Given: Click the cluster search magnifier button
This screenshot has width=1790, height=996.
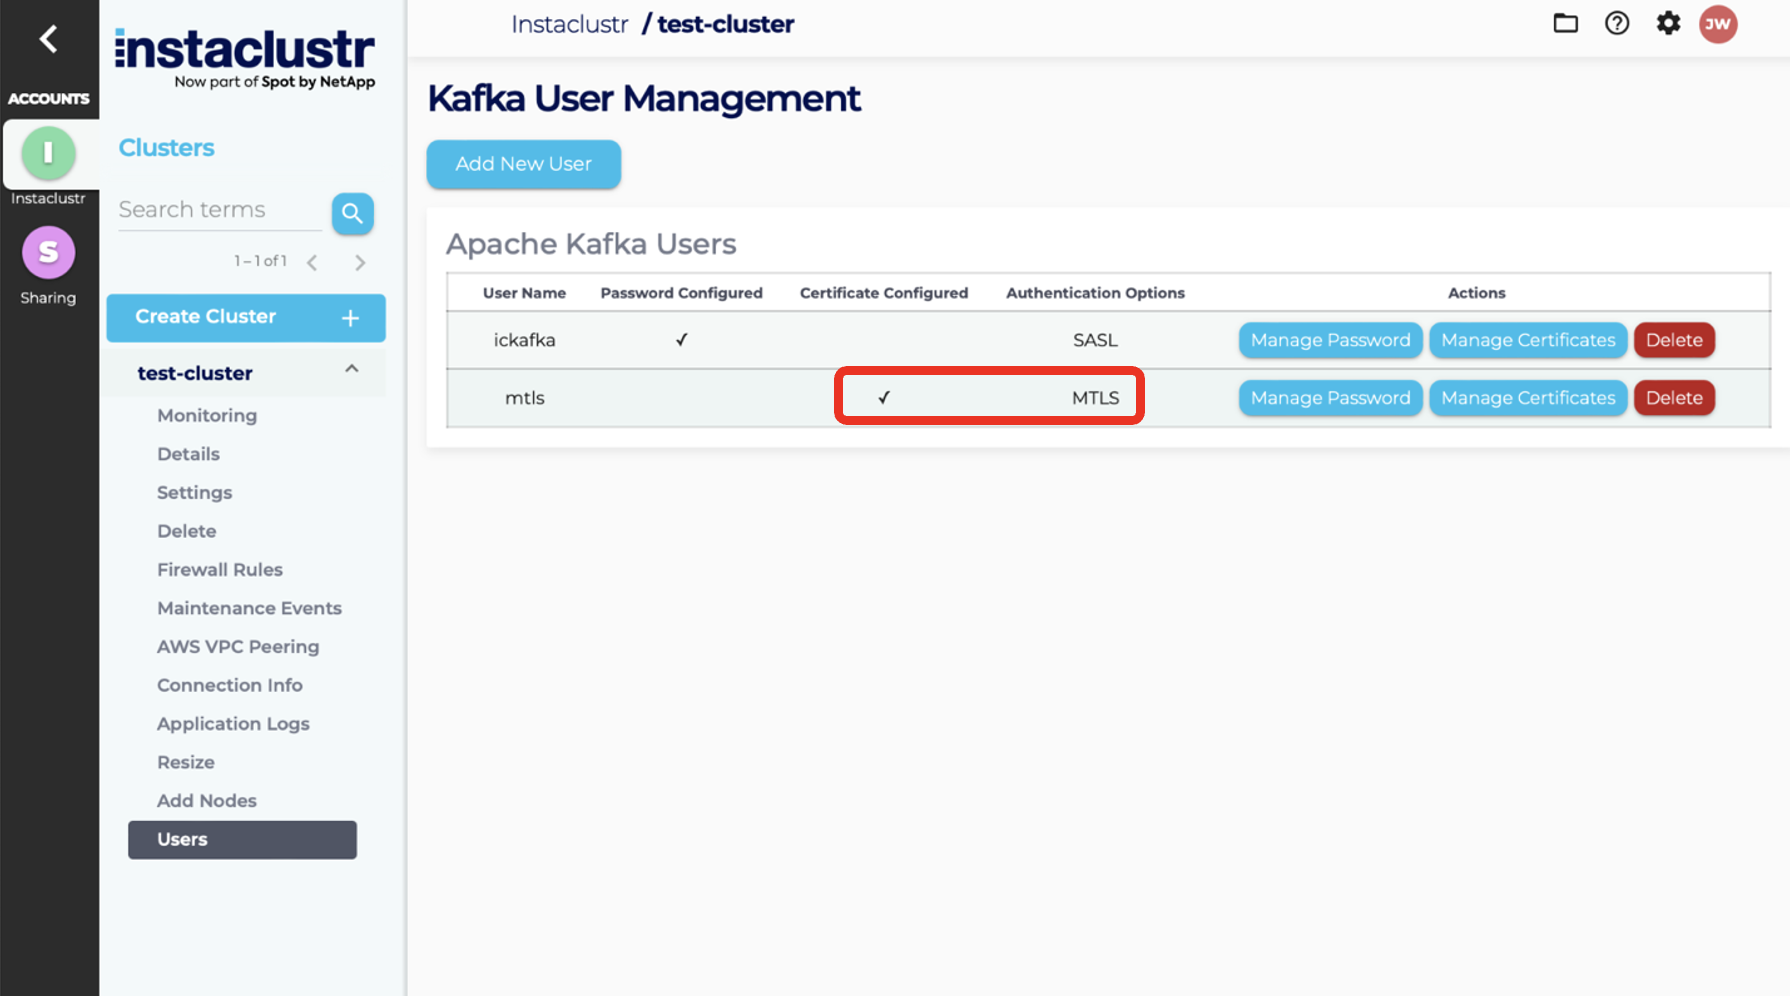Looking at the screenshot, I should [x=352, y=213].
